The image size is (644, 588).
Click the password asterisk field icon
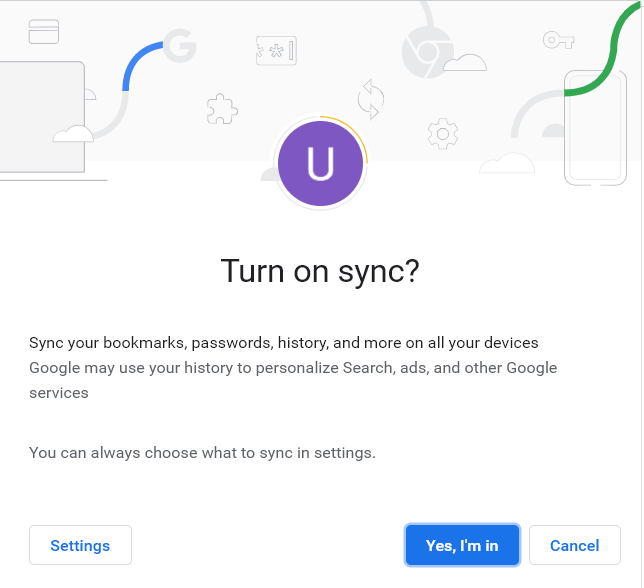[276, 51]
